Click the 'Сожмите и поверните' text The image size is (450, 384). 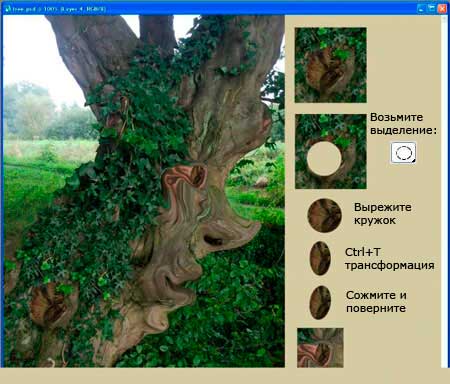[x=376, y=302]
